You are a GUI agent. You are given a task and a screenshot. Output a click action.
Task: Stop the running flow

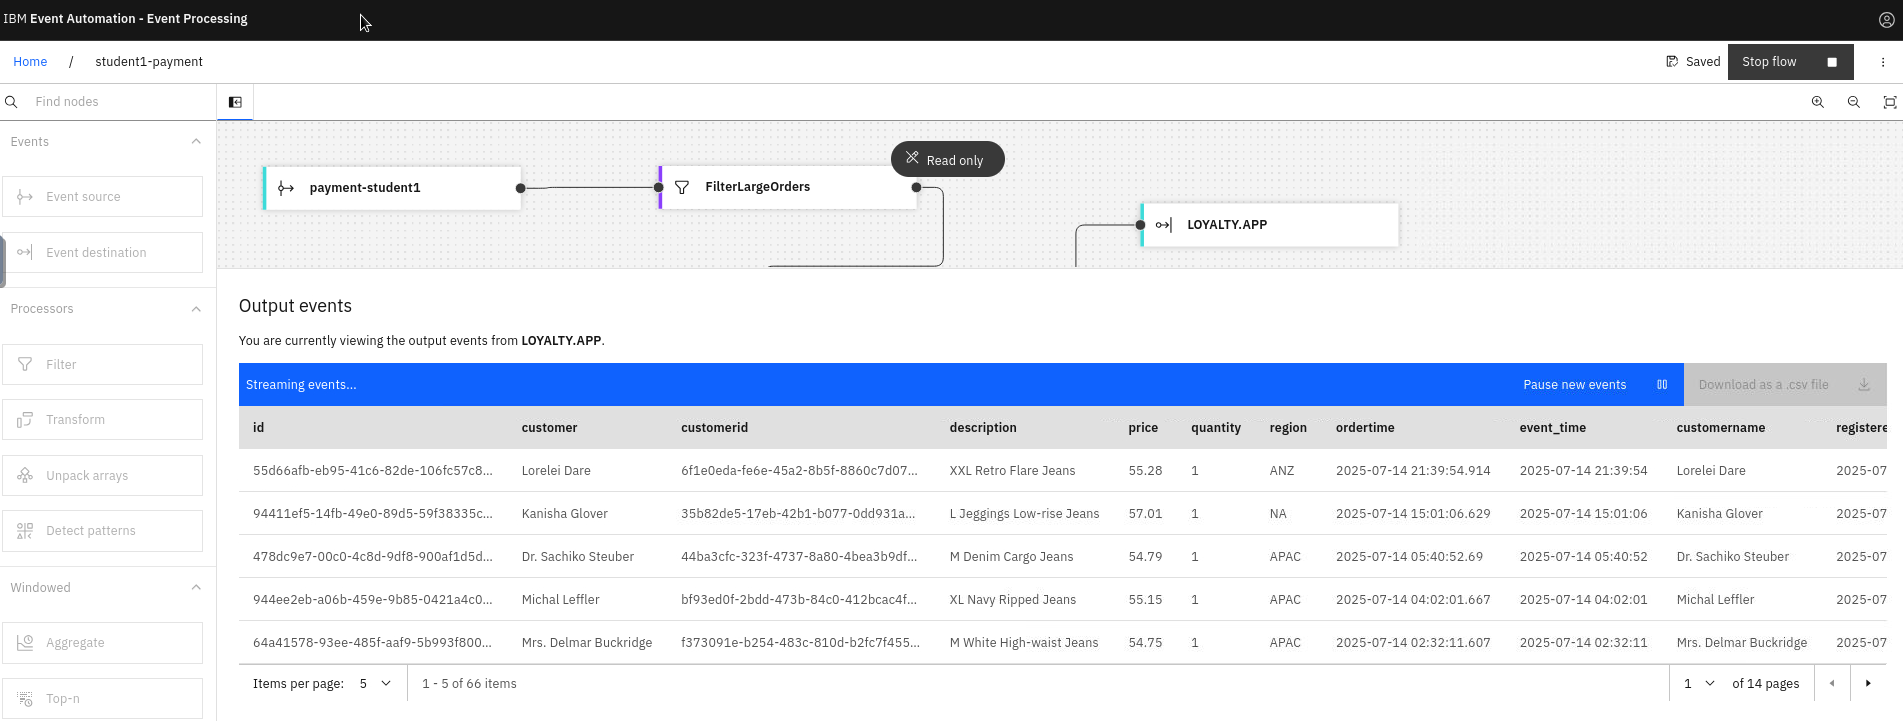1789,62
